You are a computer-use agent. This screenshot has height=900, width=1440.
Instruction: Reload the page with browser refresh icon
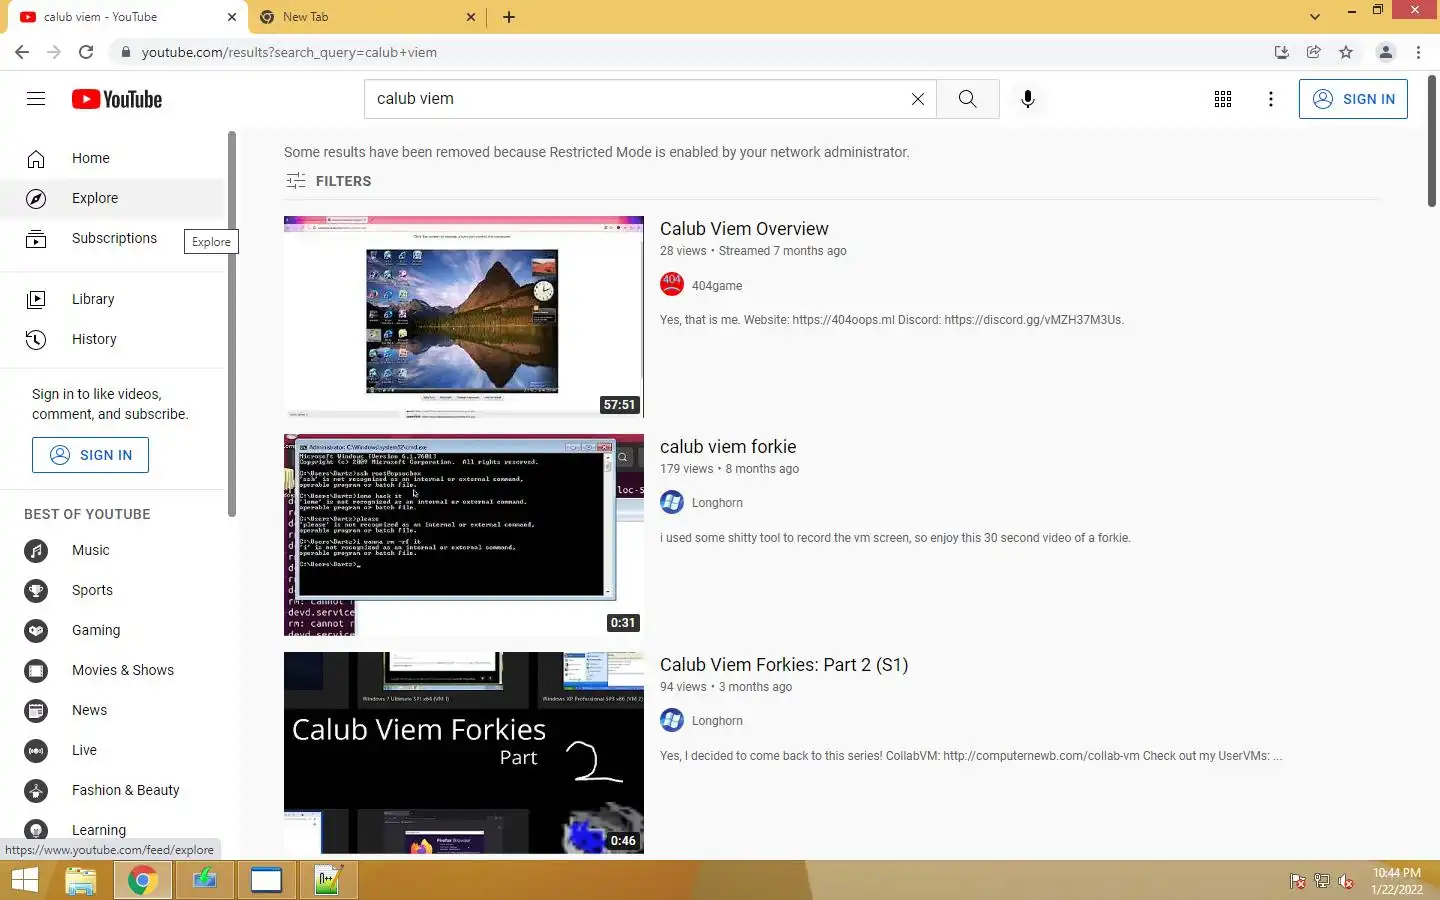tap(86, 52)
